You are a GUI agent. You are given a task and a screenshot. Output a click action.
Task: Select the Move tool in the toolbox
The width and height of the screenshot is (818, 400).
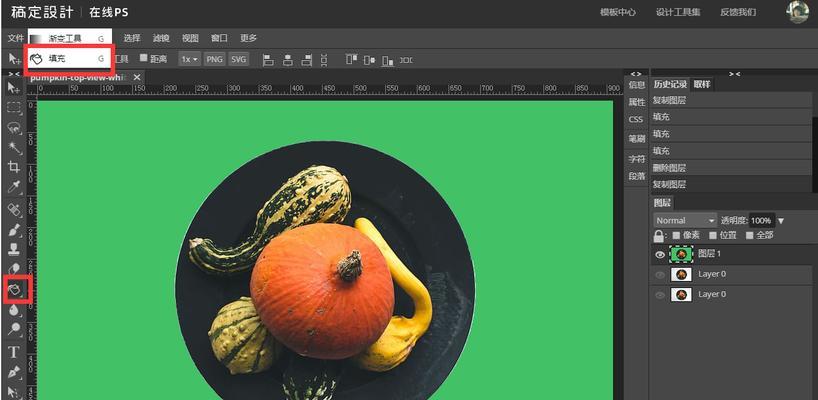click(14, 88)
